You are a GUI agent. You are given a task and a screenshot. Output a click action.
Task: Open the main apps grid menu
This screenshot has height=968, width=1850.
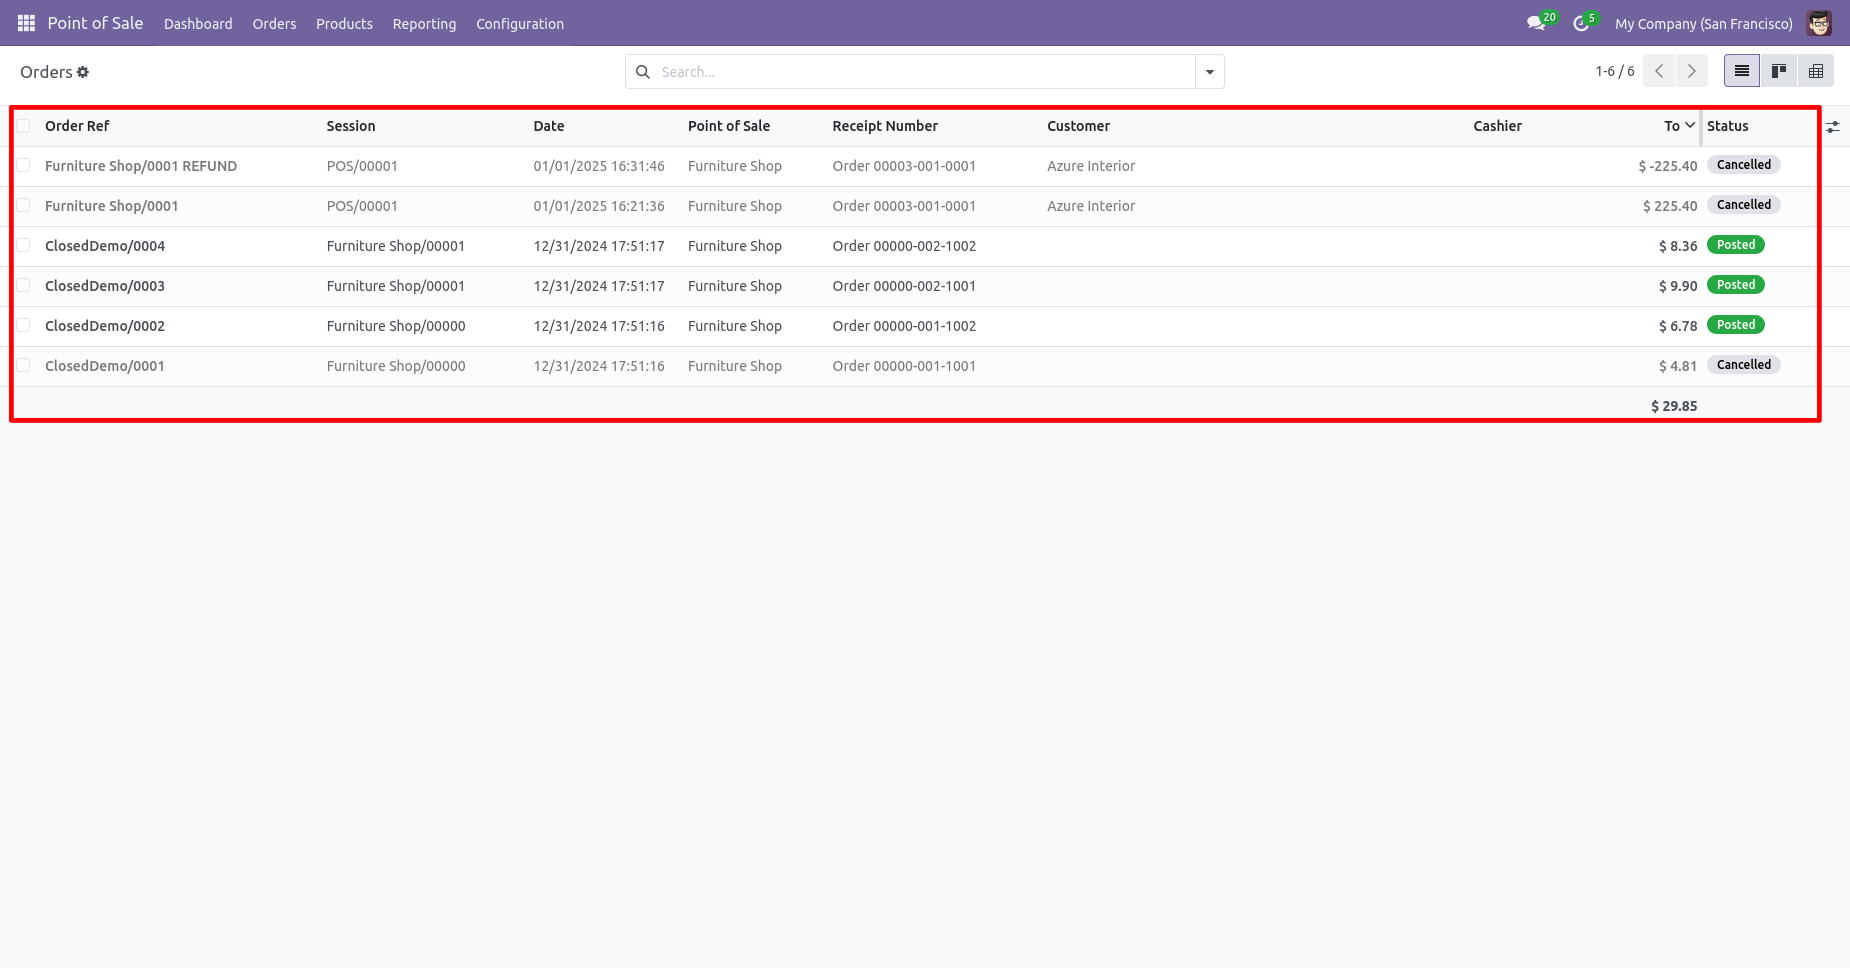click(x=26, y=23)
